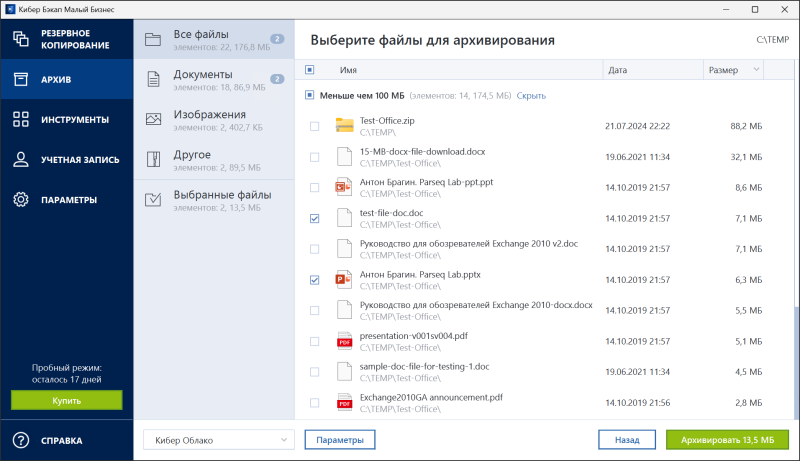Click the Test-Office.zip folder icon
The width and height of the screenshot is (800, 461).
click(345, 125)
